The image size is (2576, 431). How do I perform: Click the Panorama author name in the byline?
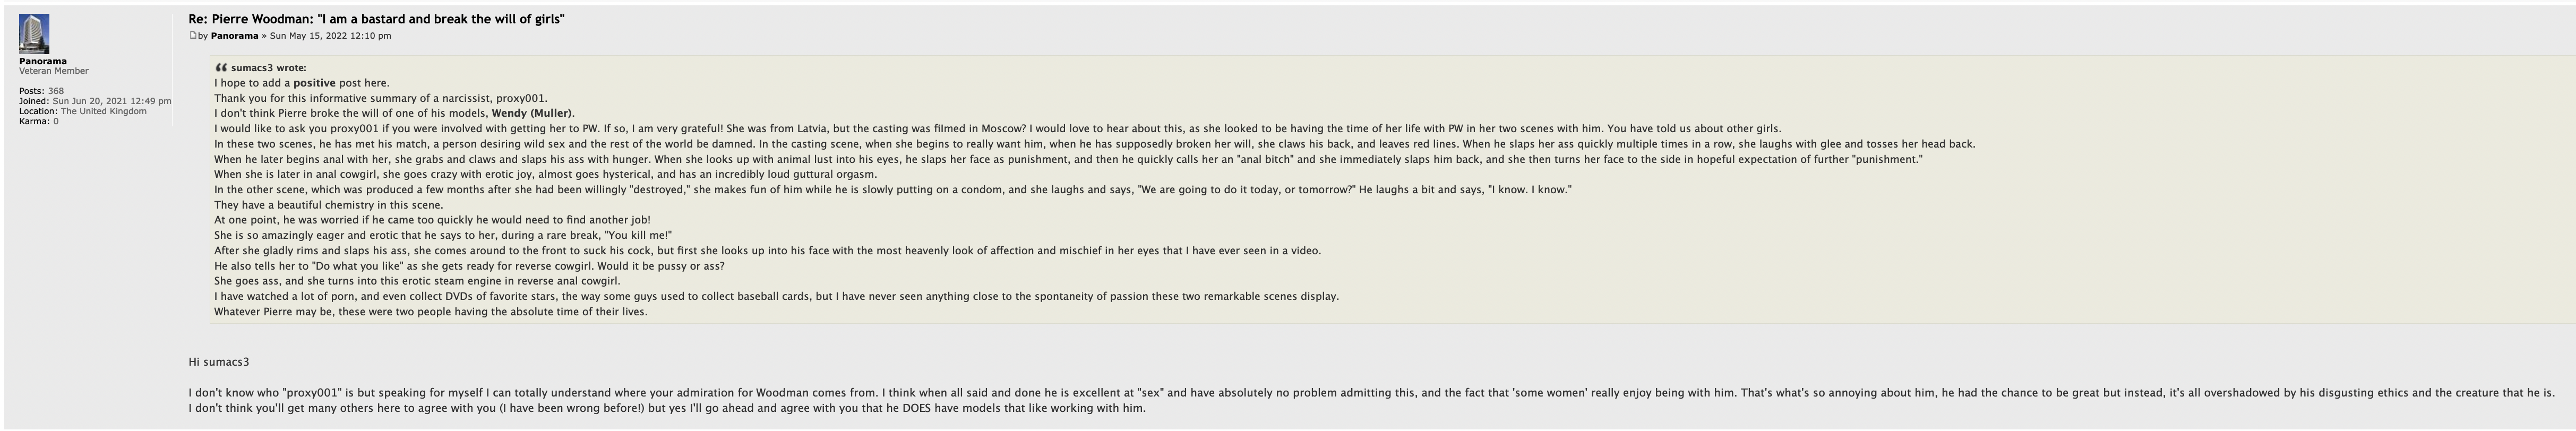(x=234, y=36)
